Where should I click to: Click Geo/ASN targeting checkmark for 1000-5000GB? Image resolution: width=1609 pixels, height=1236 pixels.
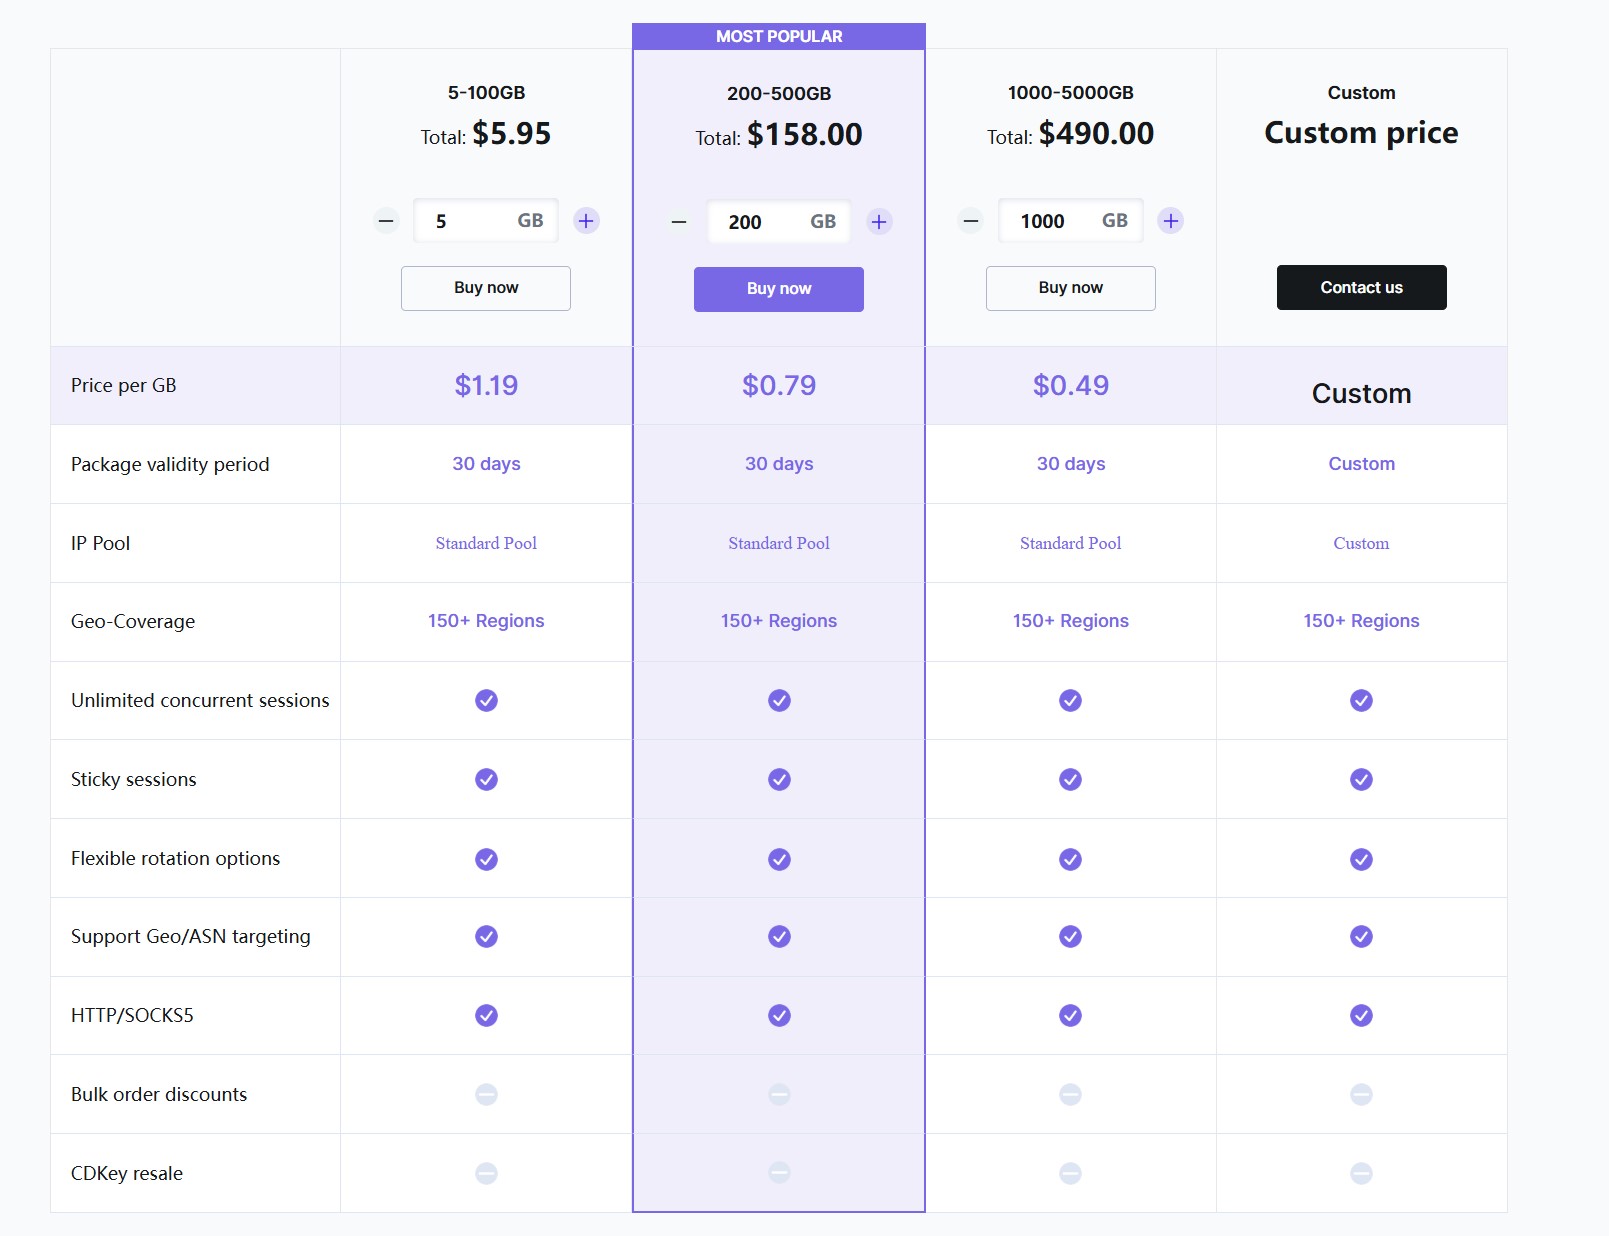[1070, 936]
